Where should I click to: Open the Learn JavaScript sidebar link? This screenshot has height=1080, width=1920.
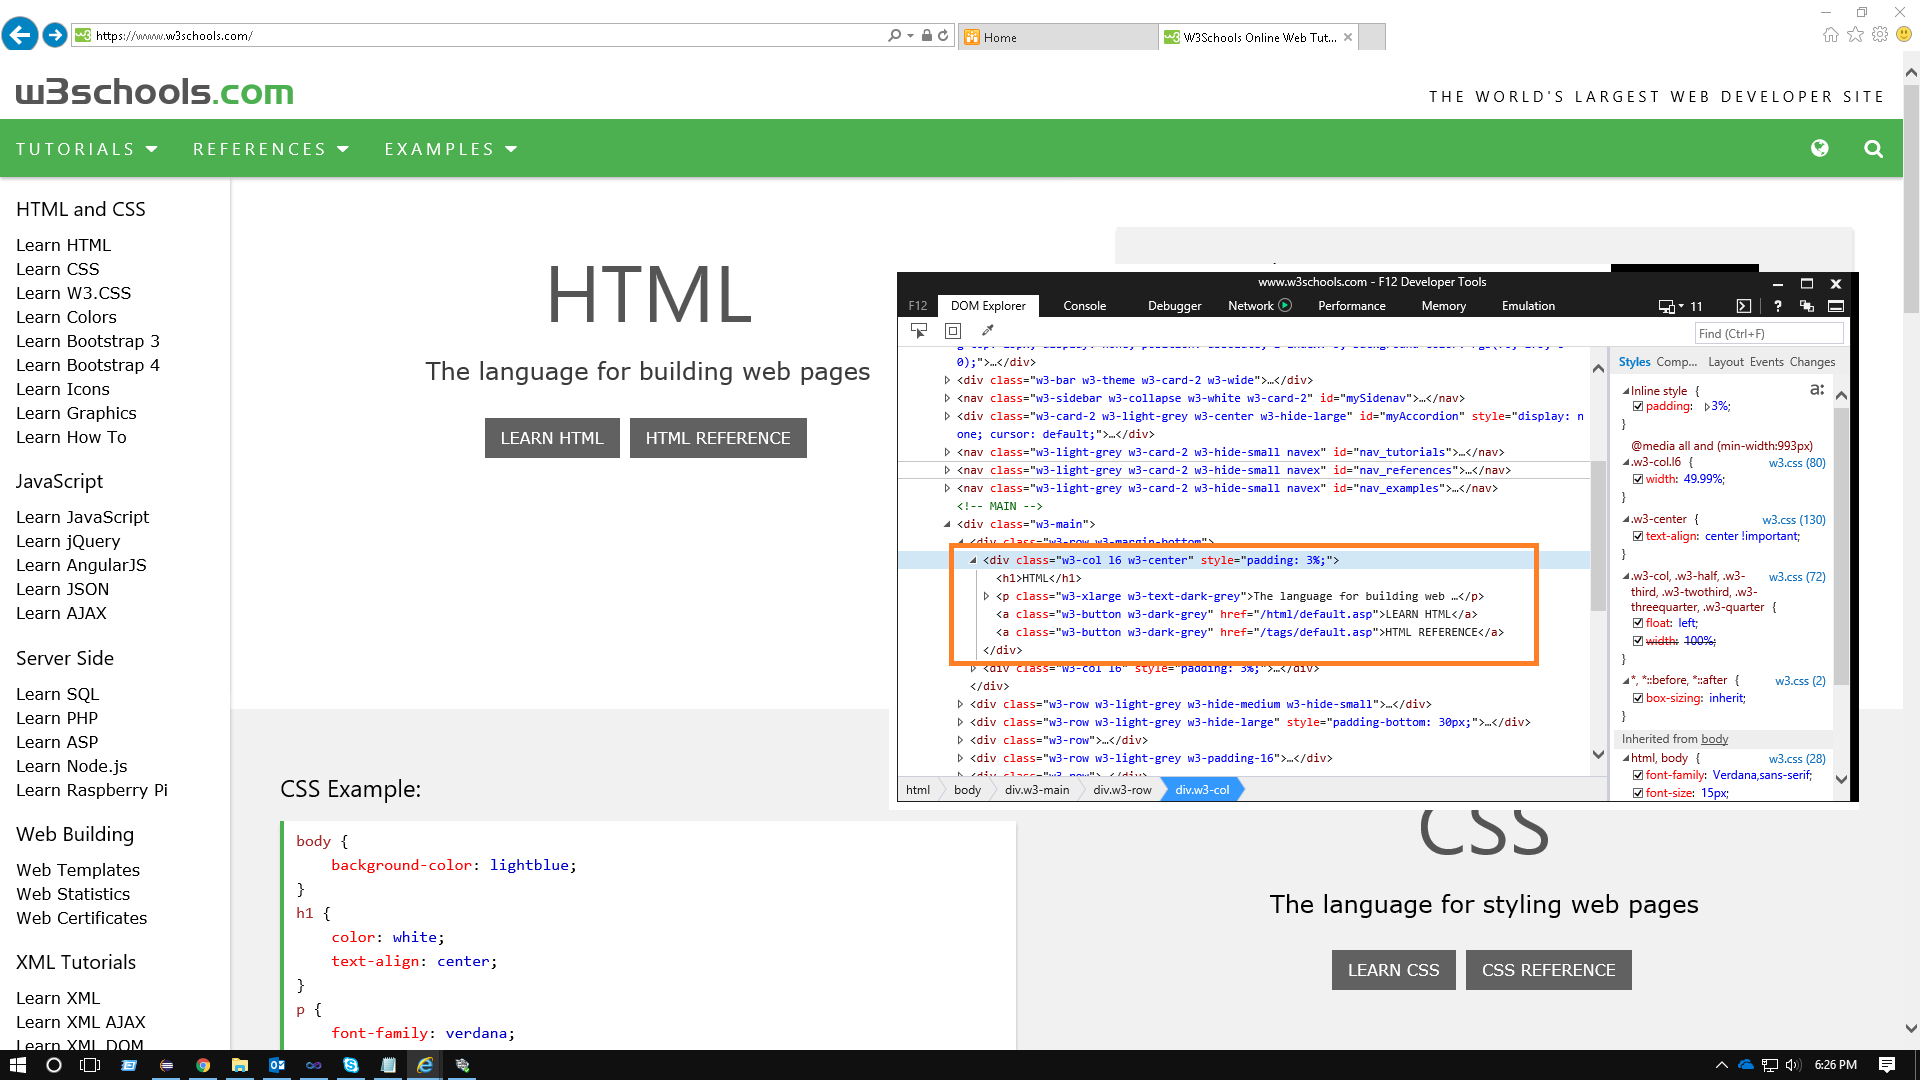82,517
